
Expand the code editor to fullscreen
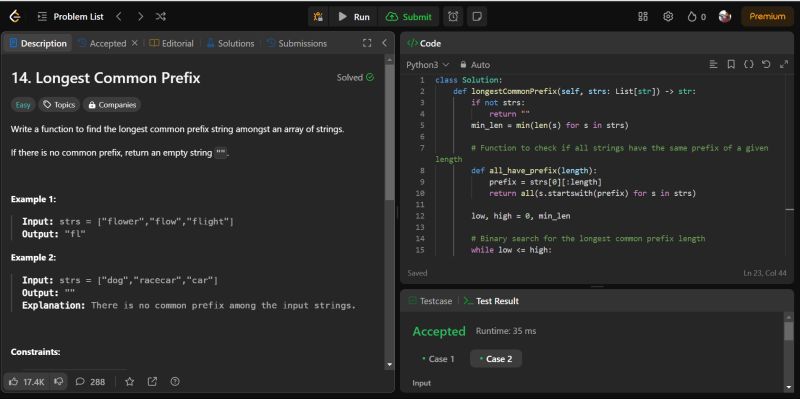[x=784, y=65]
